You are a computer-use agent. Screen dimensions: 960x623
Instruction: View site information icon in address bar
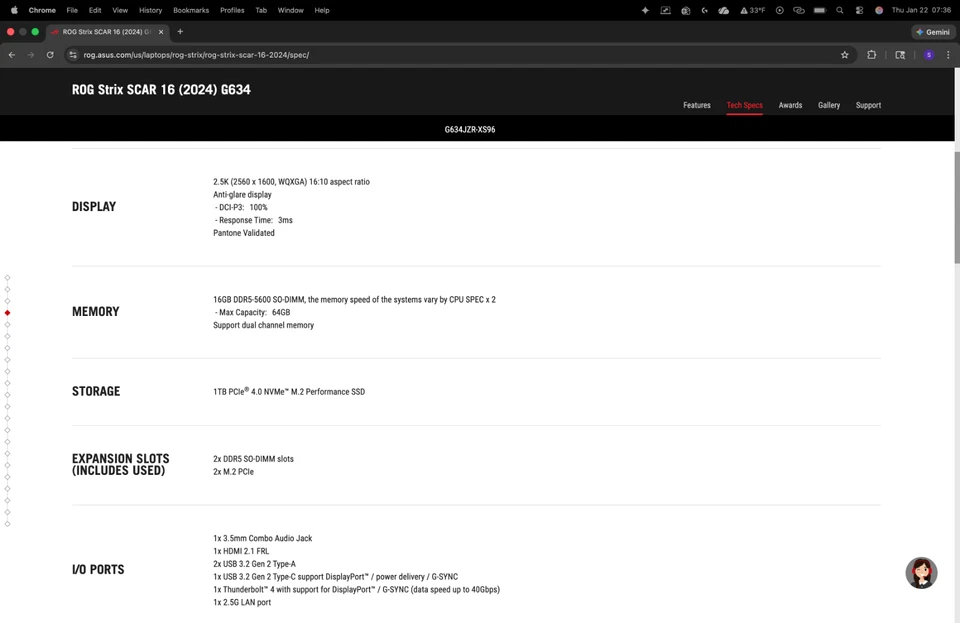(x=73, y=55)
